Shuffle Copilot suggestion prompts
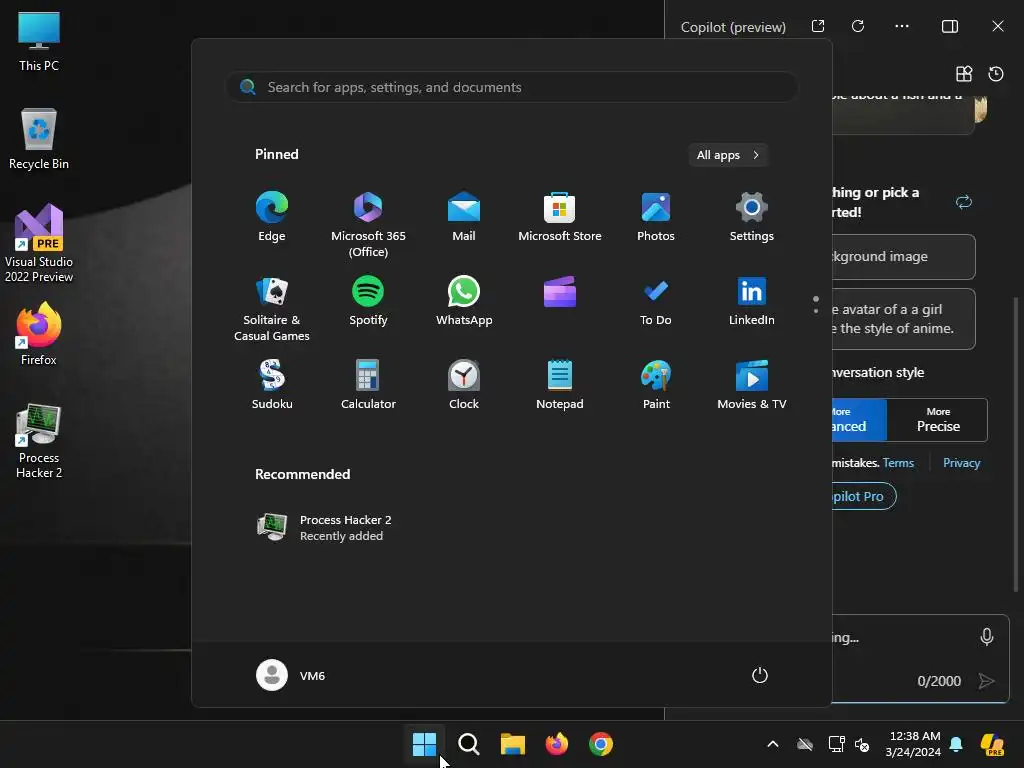1024x768 pixels. tap(964, 202)
